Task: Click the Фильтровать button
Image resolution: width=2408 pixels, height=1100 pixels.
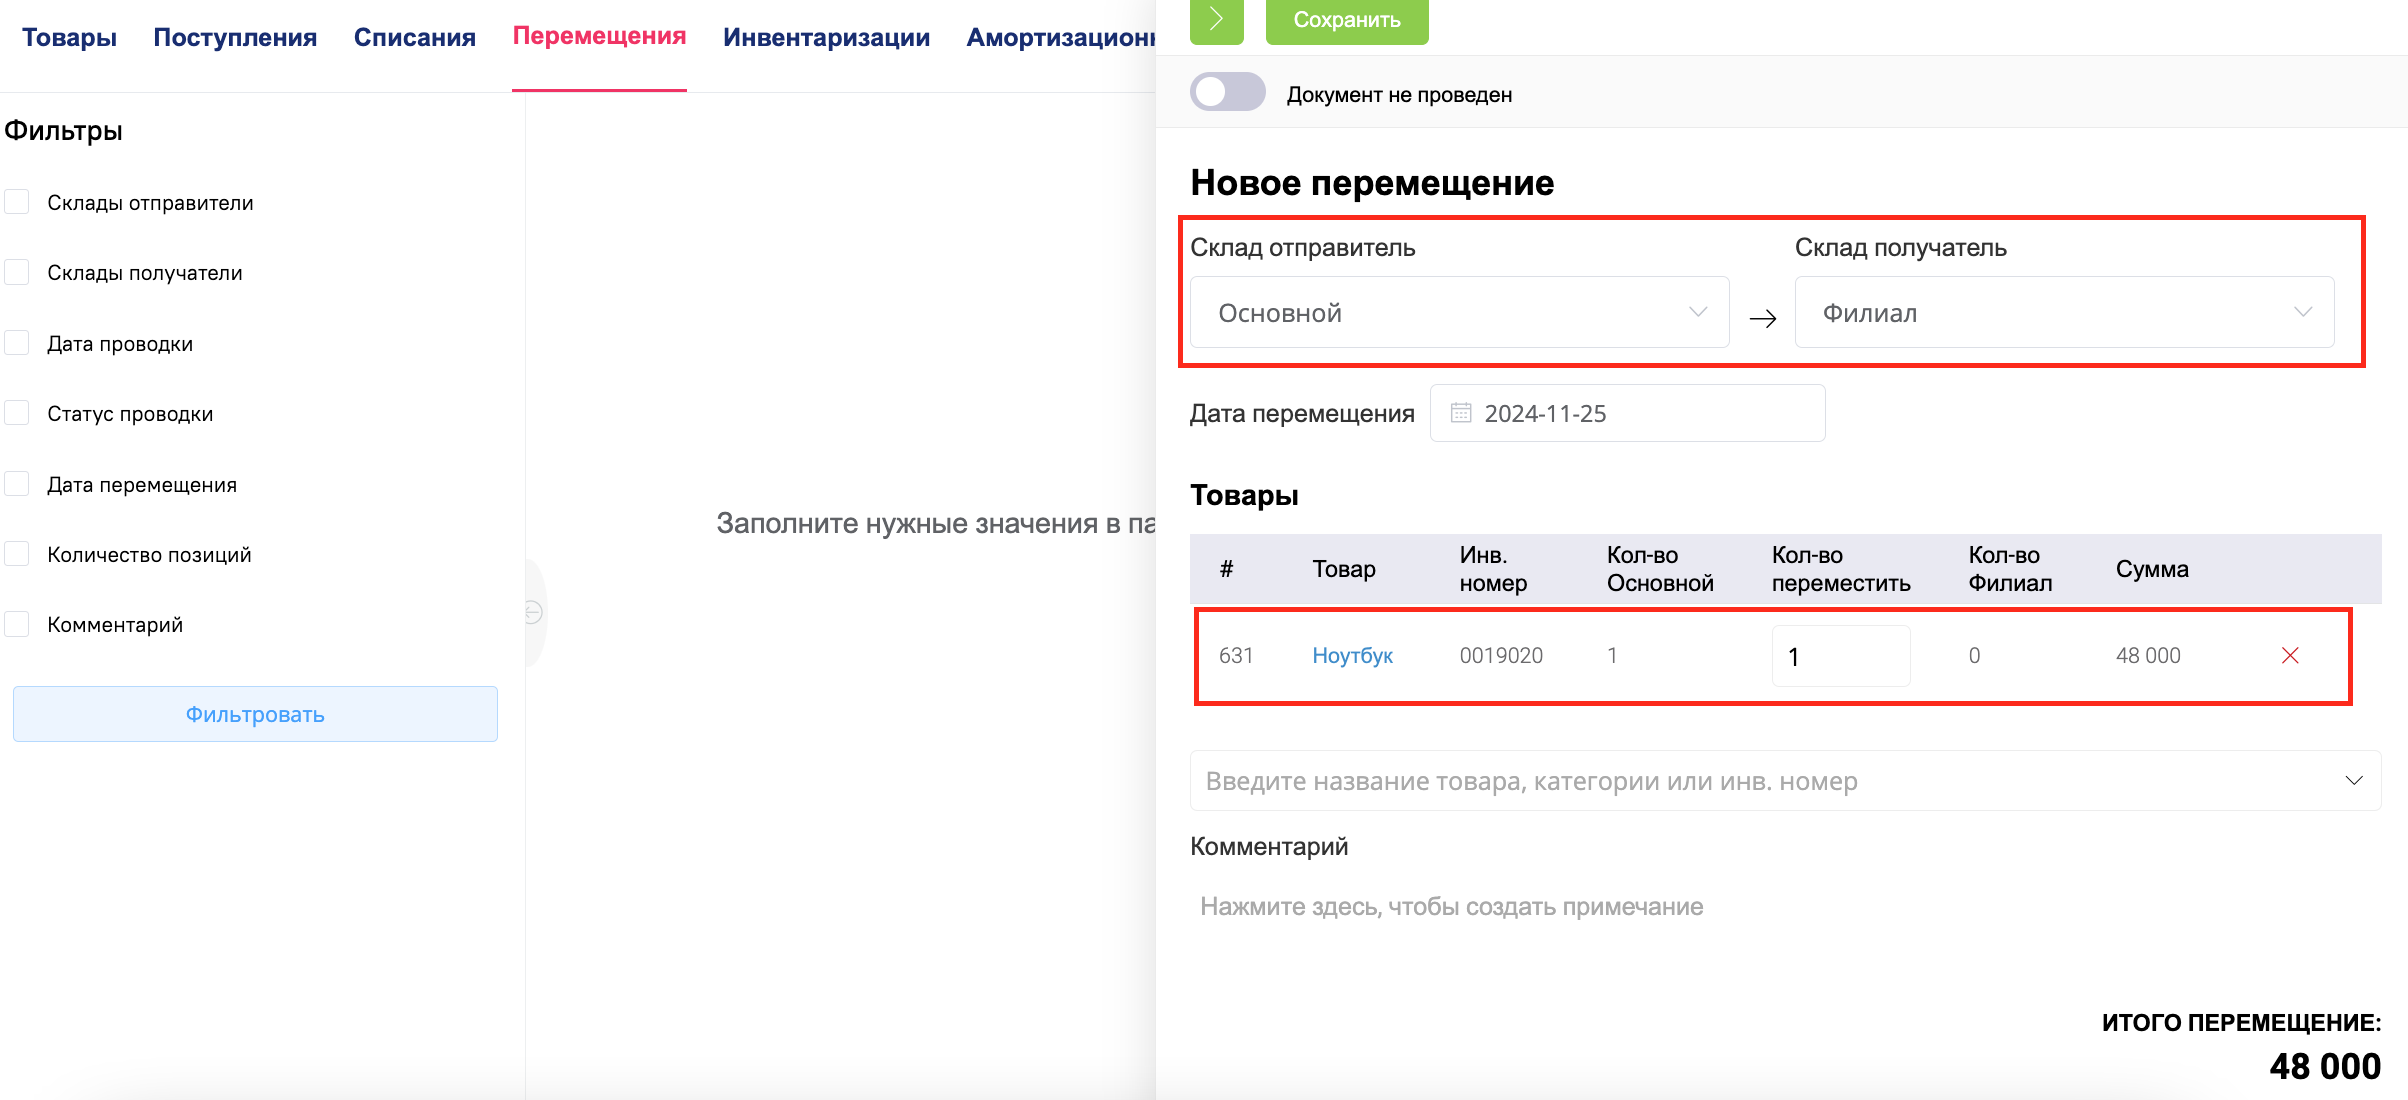Action: pyautogui.click(x=255, y=714)
